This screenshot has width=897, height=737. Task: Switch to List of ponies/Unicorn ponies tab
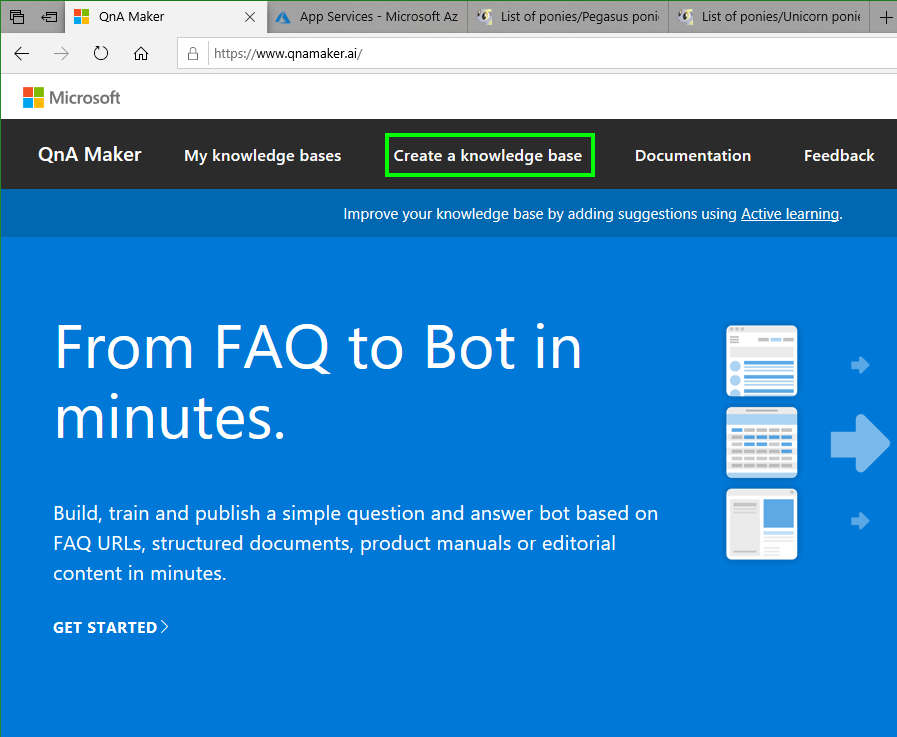pos(769,17)
